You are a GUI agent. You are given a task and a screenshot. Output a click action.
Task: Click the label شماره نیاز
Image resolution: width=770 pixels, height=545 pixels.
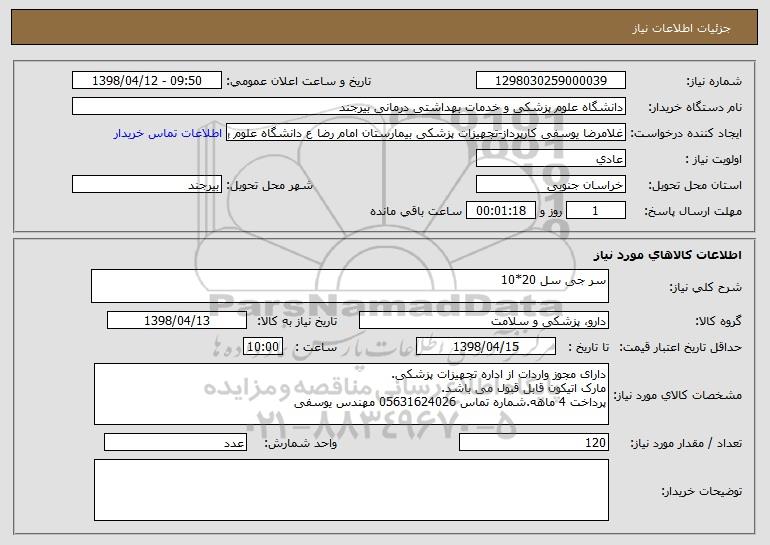click(x=714, y=82)
